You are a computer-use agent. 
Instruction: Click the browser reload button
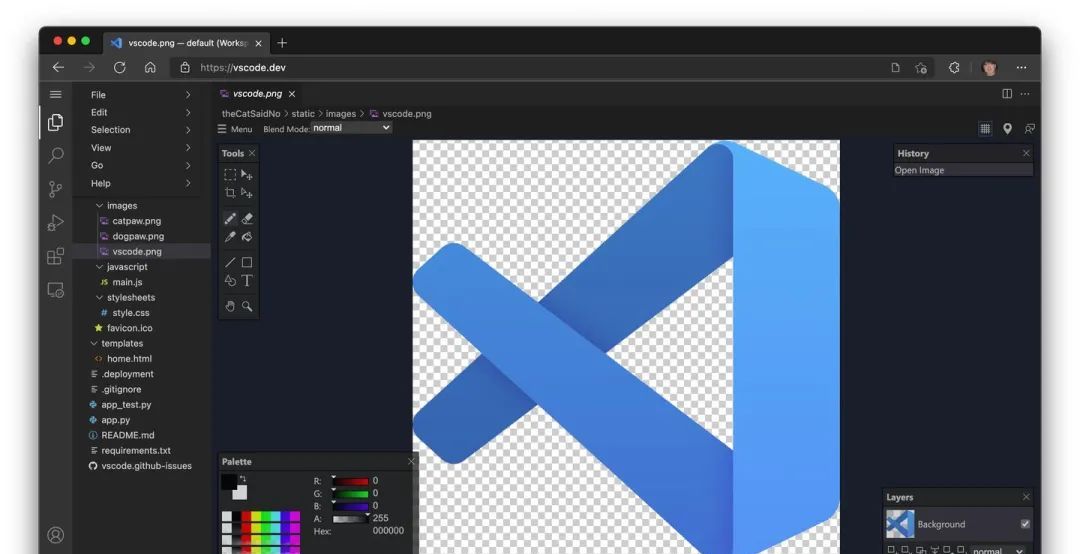pos(120,68)
